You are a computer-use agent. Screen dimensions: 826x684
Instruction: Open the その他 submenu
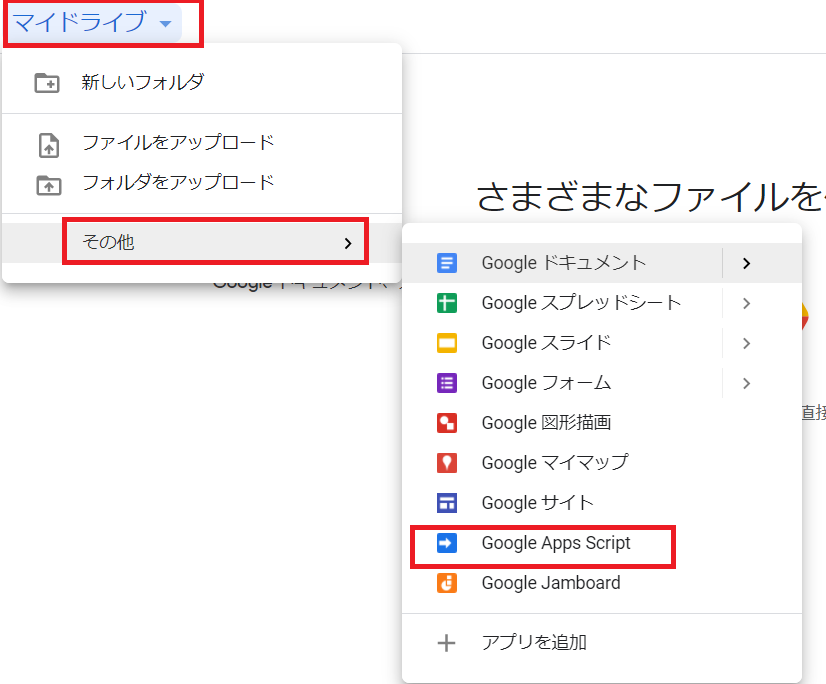click(x=215, y=242)
